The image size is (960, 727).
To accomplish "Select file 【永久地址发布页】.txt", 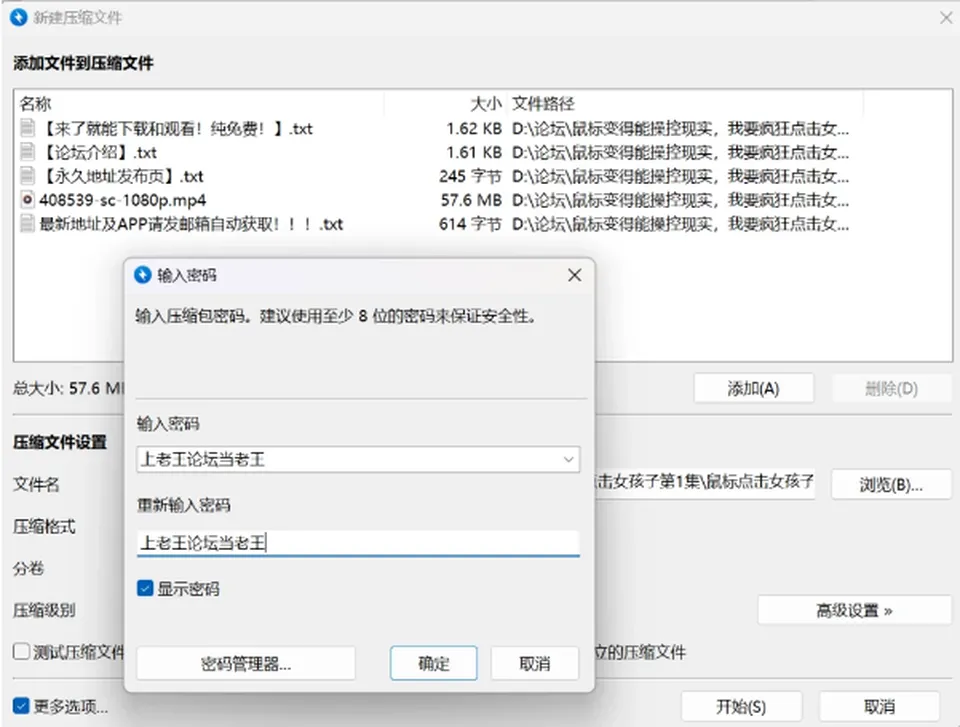I will [x=122, y=176].
